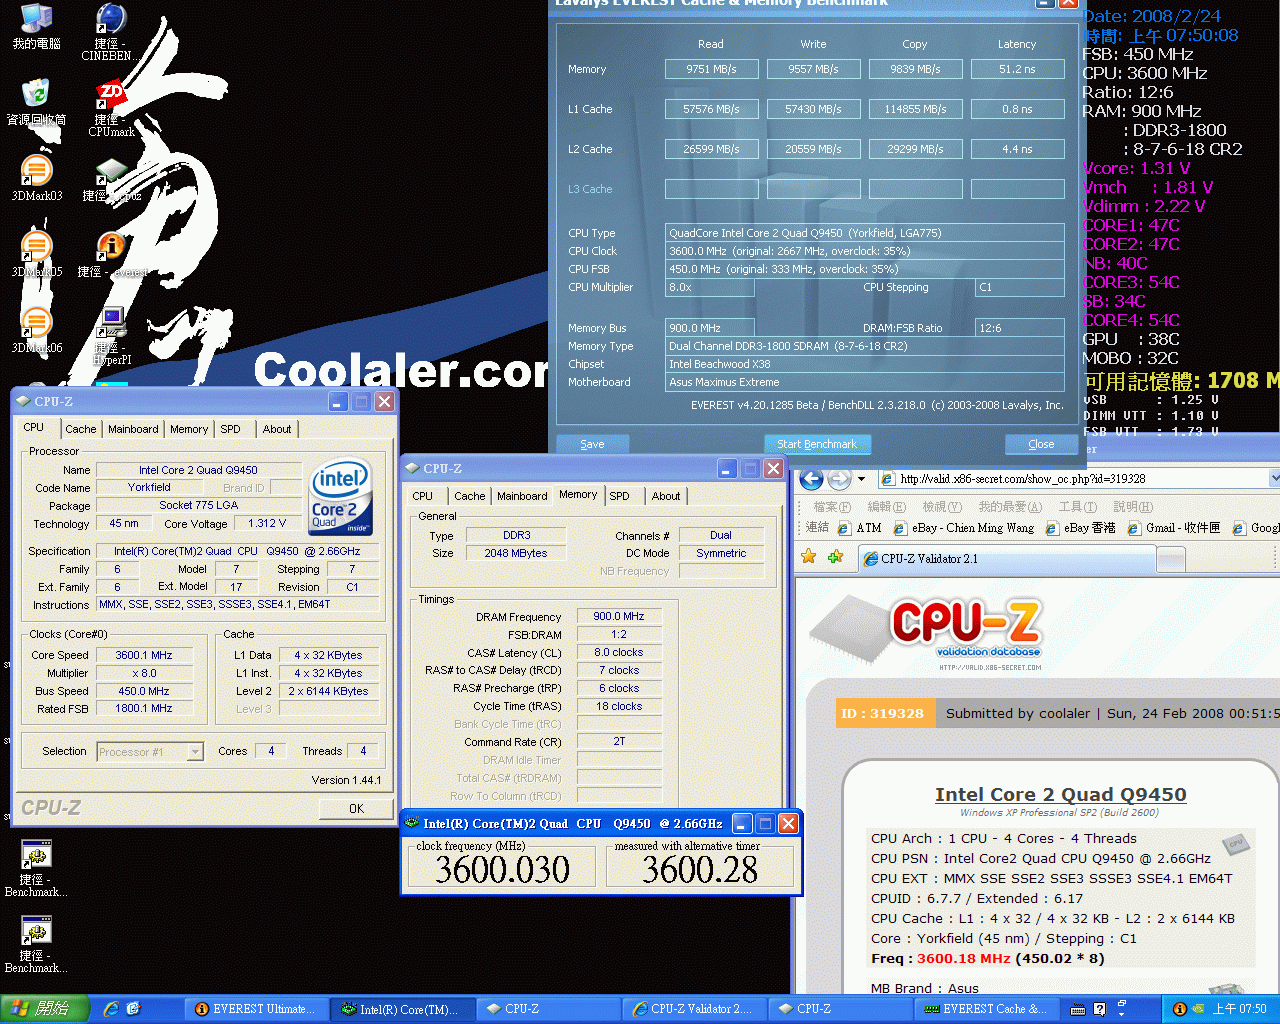The height and width of the screenshot is (1024, 1280).
Task: Launch the ZD CPUmark shortcut icon
Action: click(110, 108)
